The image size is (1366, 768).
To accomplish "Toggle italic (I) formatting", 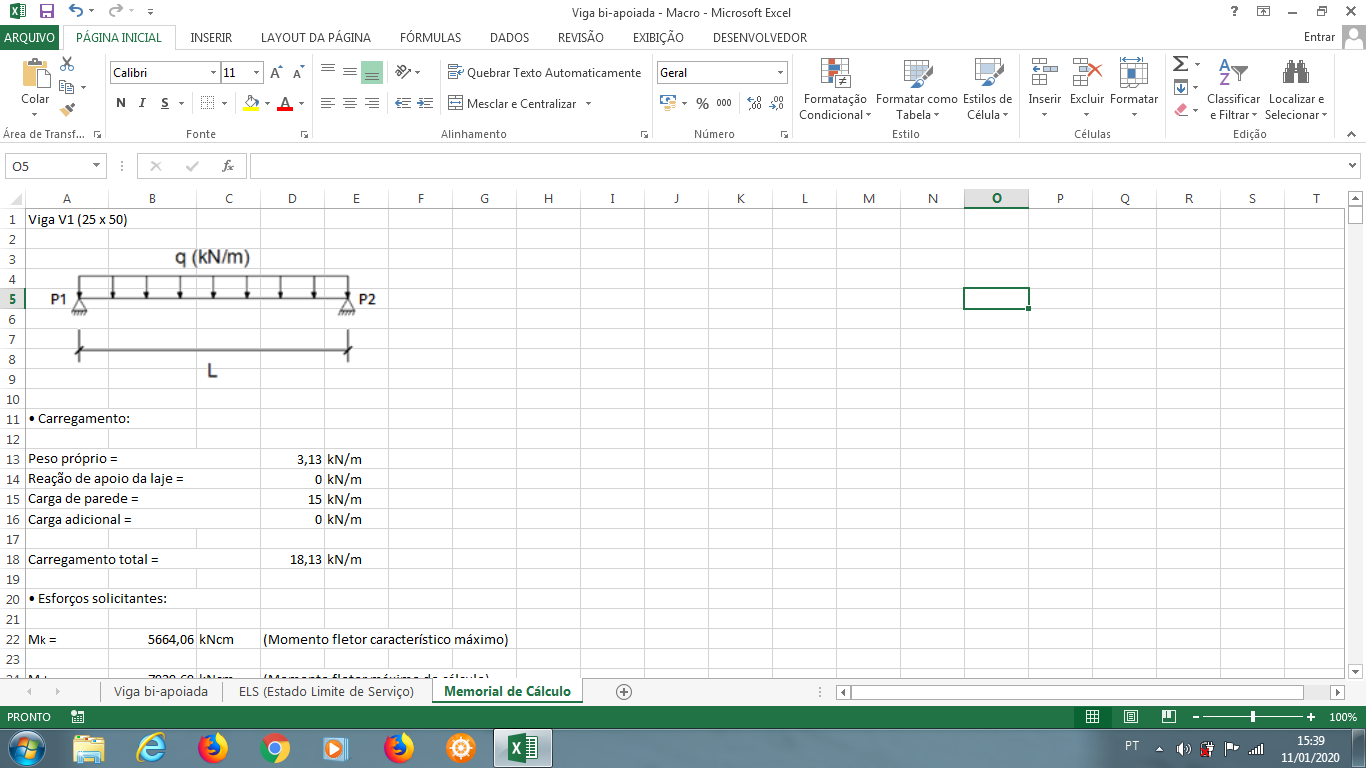I will [143, 103].
